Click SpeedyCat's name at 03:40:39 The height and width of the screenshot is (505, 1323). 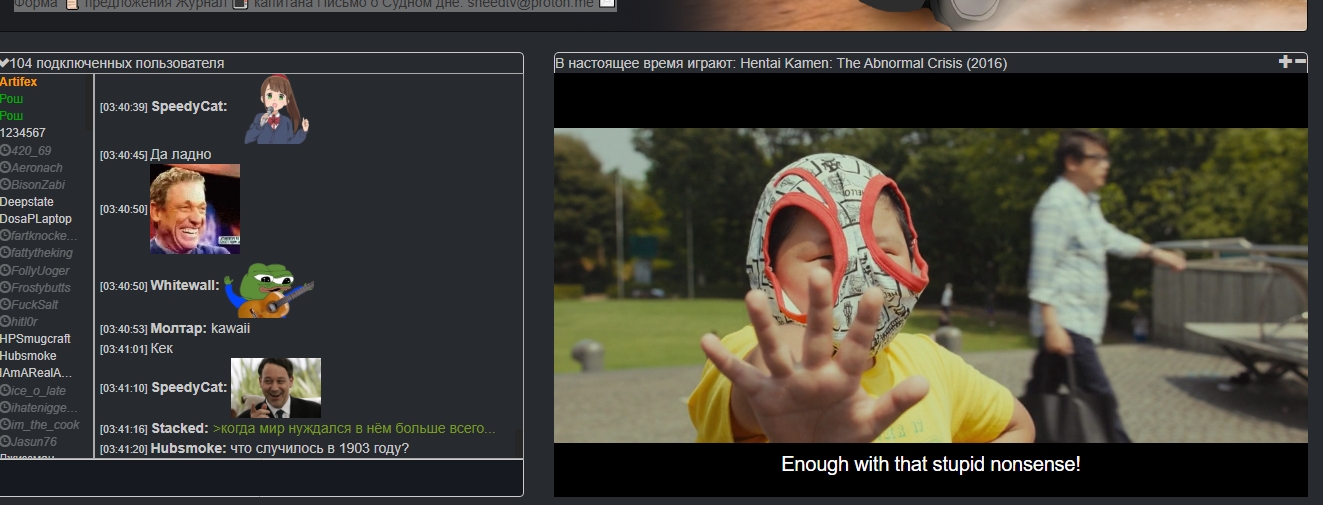tap(189, 106)
